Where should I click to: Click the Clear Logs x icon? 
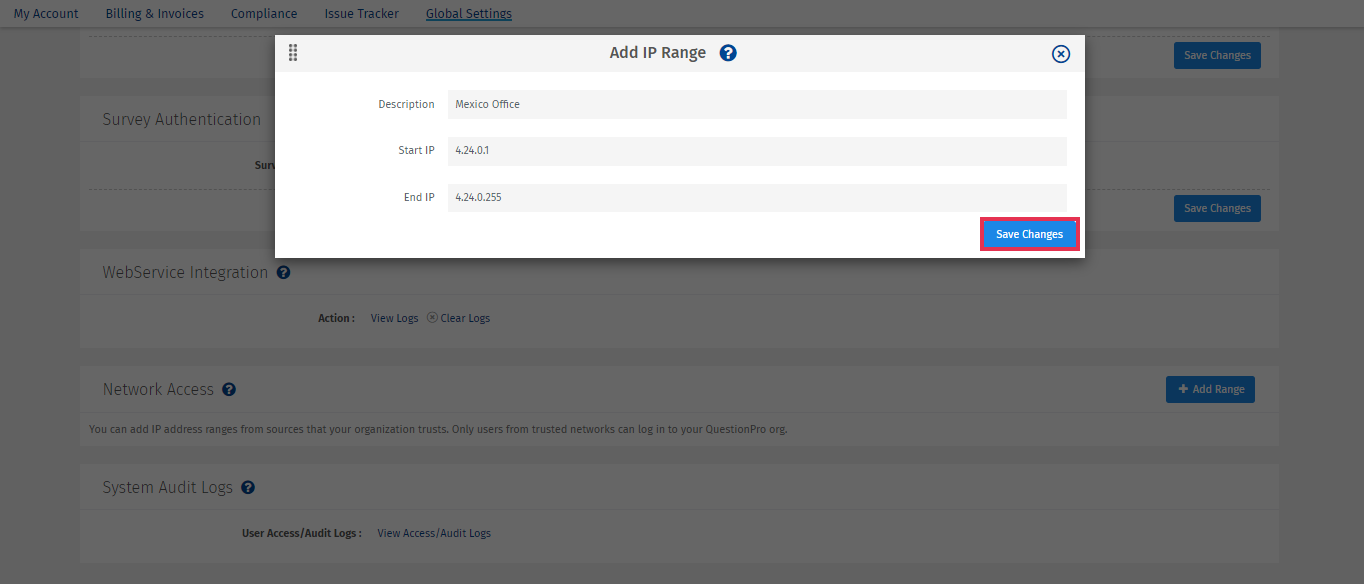point(432,318)
